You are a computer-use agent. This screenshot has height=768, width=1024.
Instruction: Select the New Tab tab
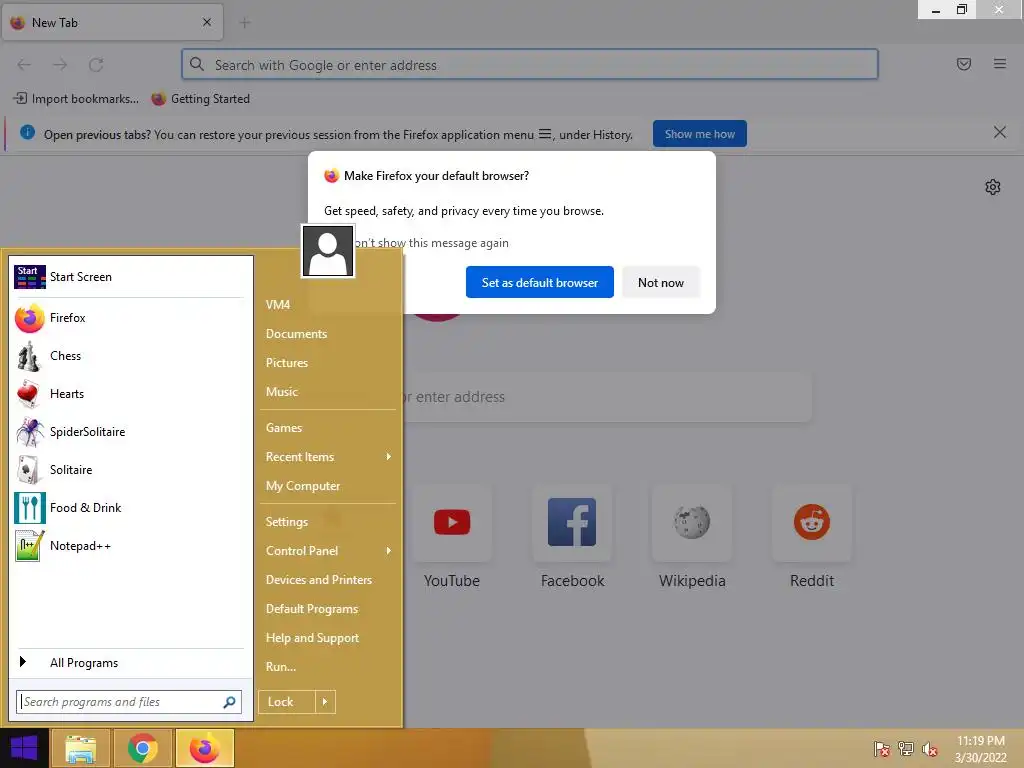(x=112, y=22)
